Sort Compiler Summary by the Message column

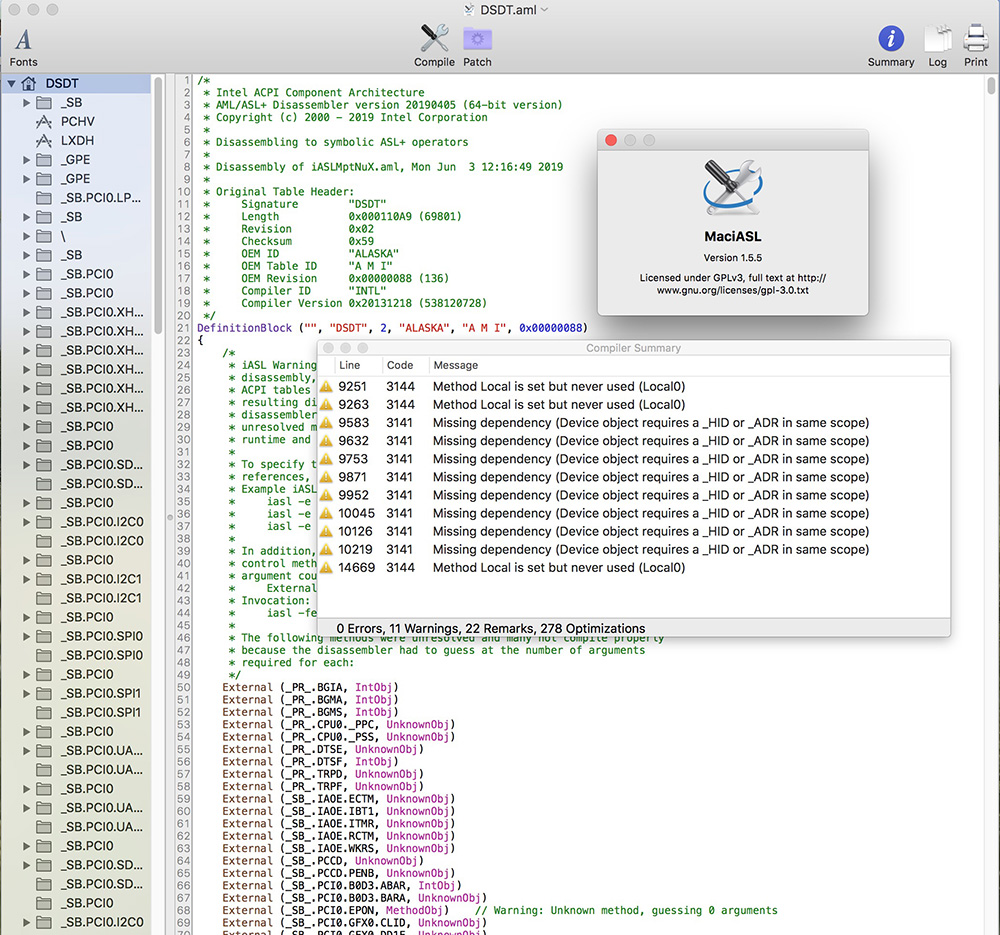[689, 365]
